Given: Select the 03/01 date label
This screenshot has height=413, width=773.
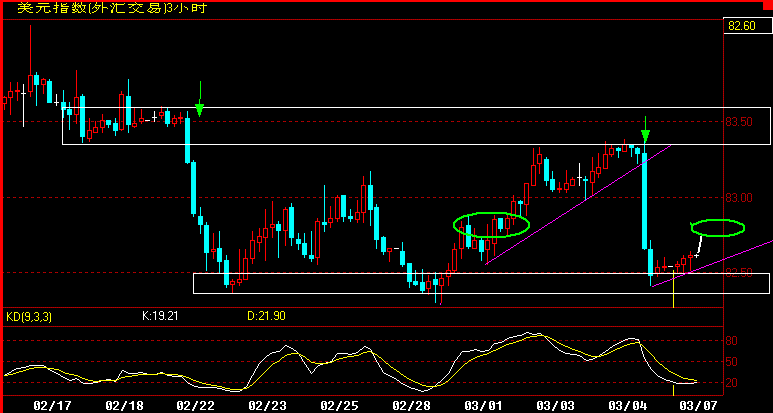Looking at the screenshot, I should [483, 405].
